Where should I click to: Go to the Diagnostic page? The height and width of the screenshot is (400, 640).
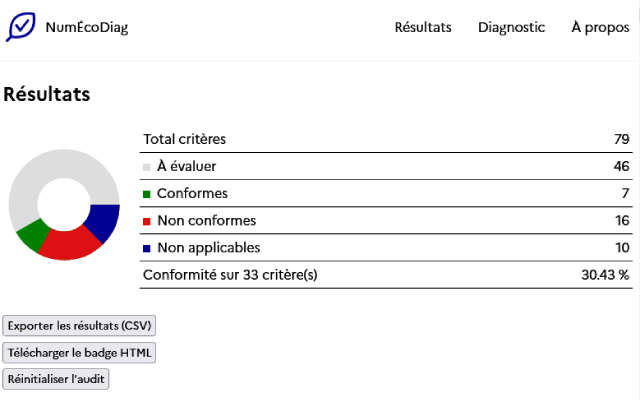[511, 27]
